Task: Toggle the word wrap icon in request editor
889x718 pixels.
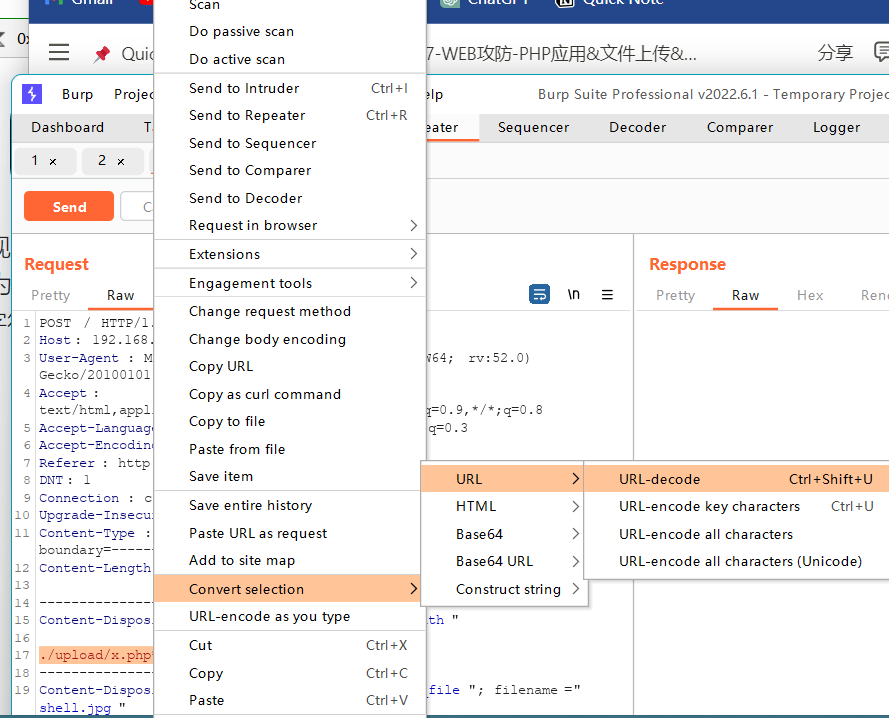Action: click(539, 294)
